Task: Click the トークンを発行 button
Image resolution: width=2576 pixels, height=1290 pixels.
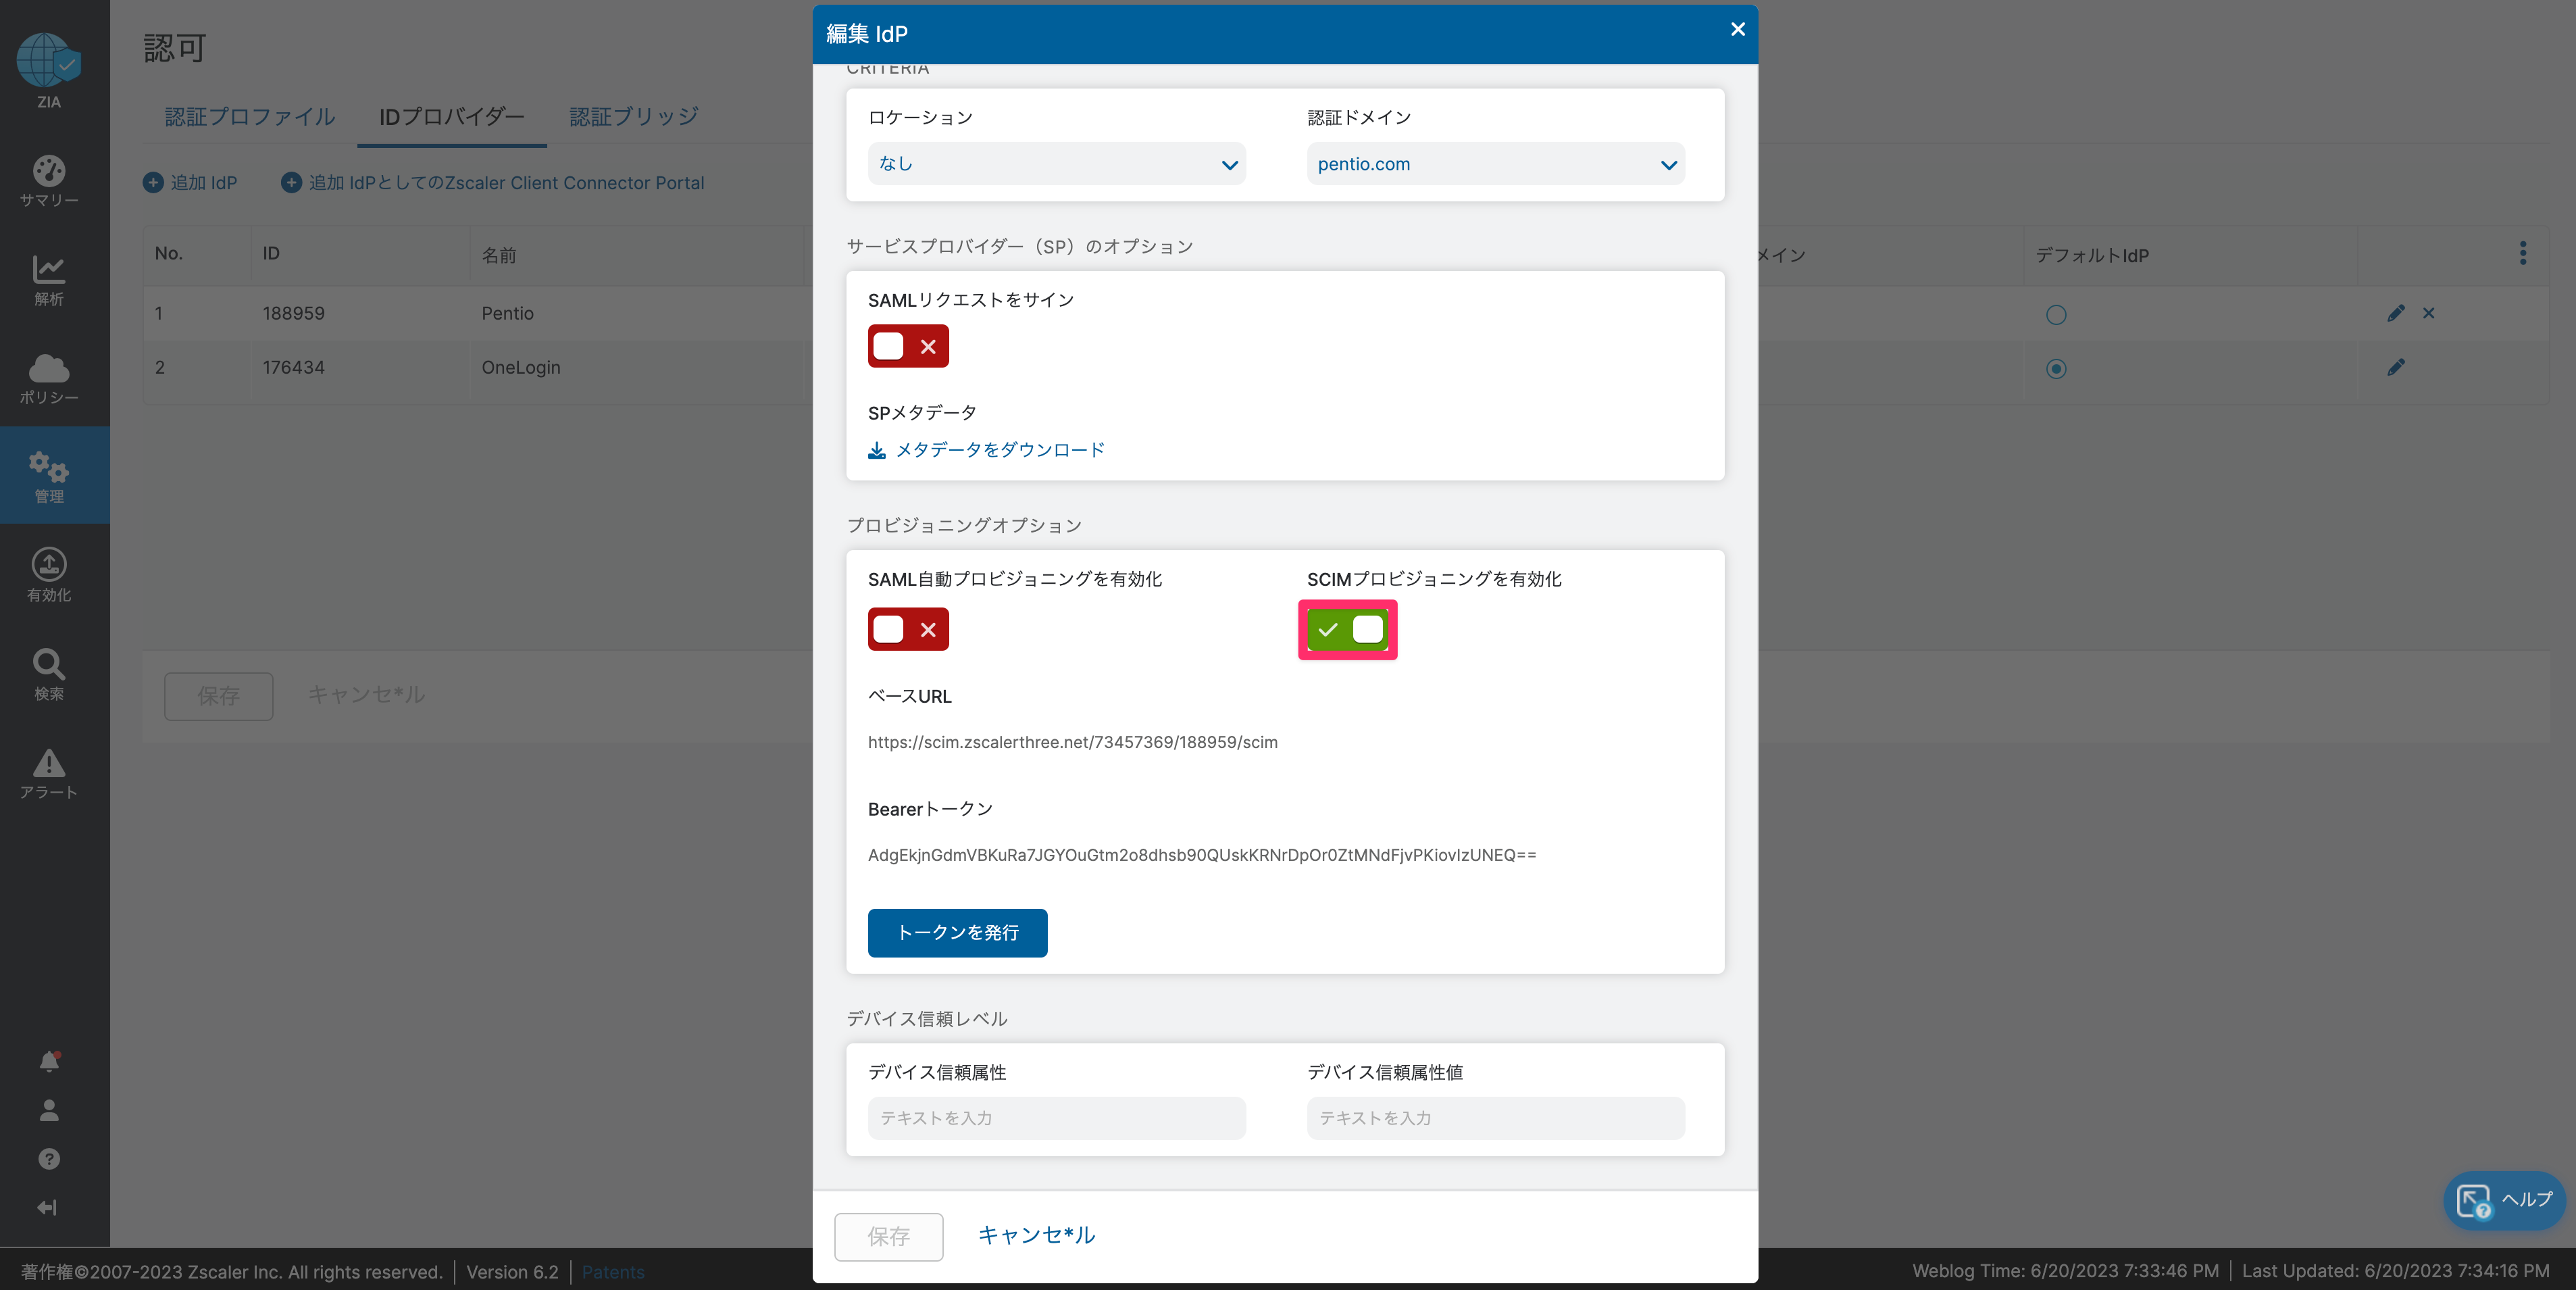Action: tap(957, 933)
